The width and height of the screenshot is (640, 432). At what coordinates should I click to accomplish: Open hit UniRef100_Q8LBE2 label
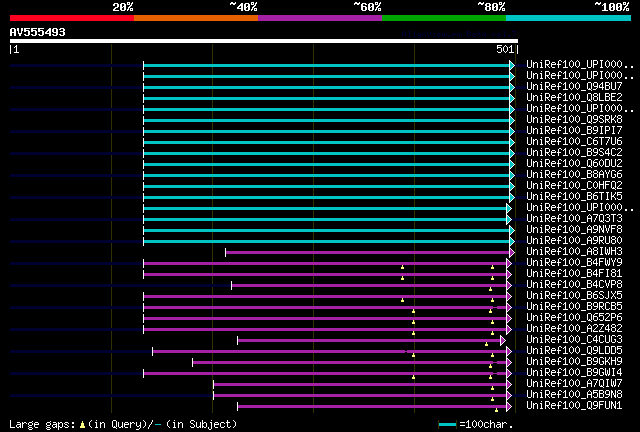coord(574,97)
